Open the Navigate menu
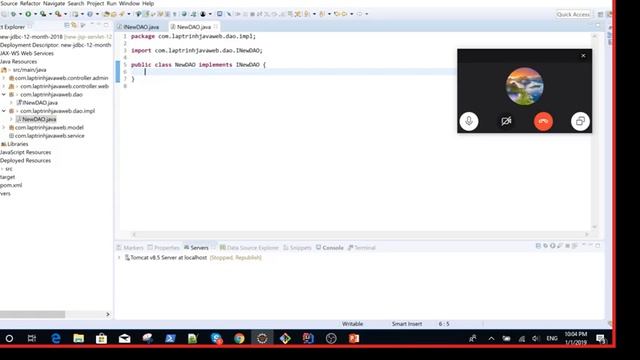This screenshot has height=360, width=640. tap(54, 3)
